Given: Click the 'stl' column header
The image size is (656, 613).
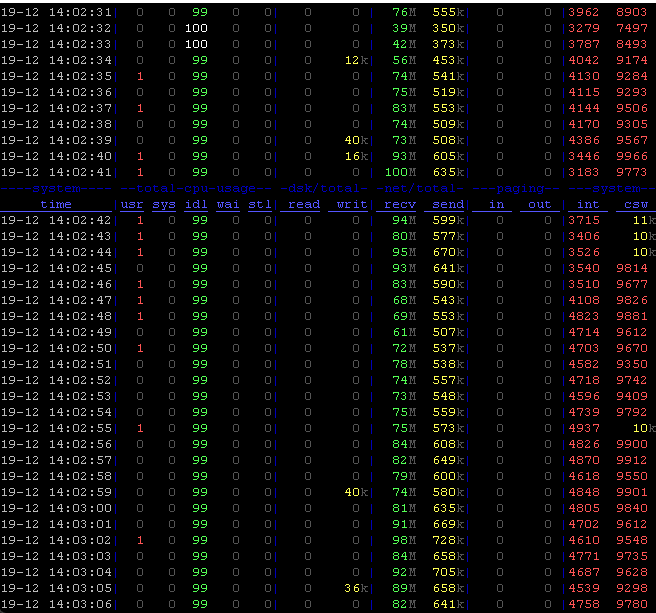Looking at the screenshot, I should [x=260, y=204].
